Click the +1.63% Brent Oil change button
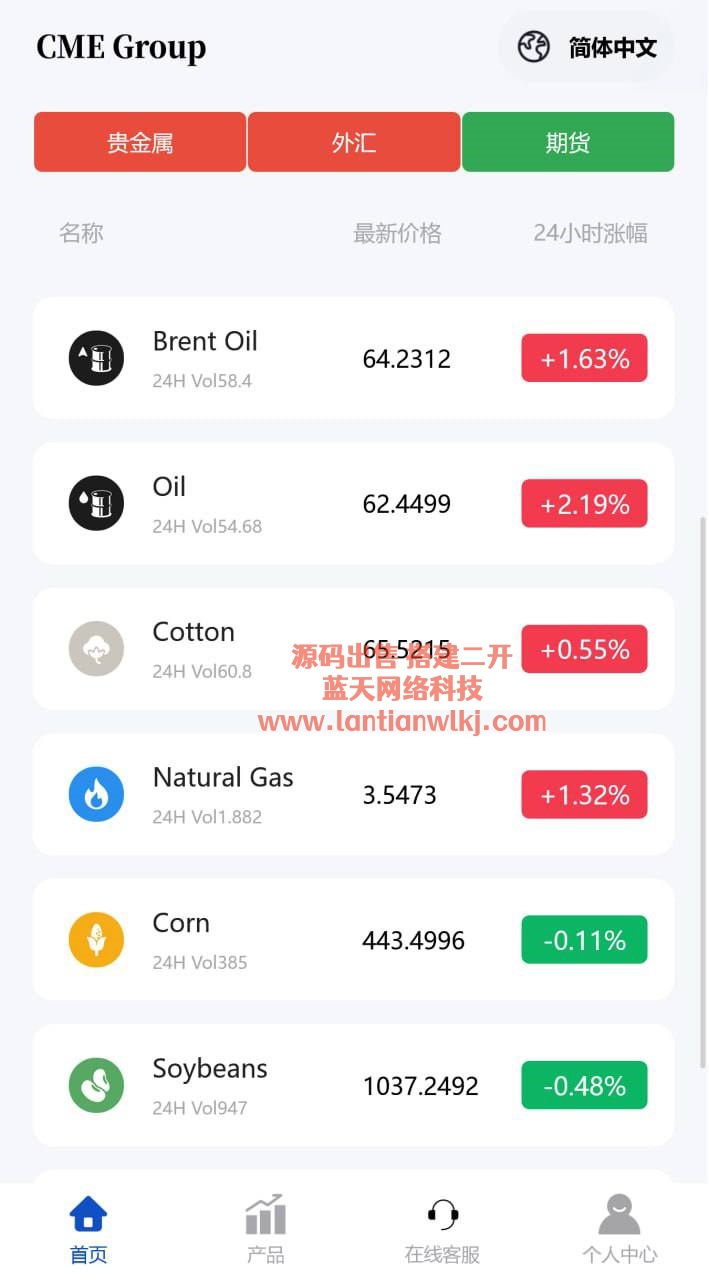709x1280 pixels. click(x=584, y=358)
